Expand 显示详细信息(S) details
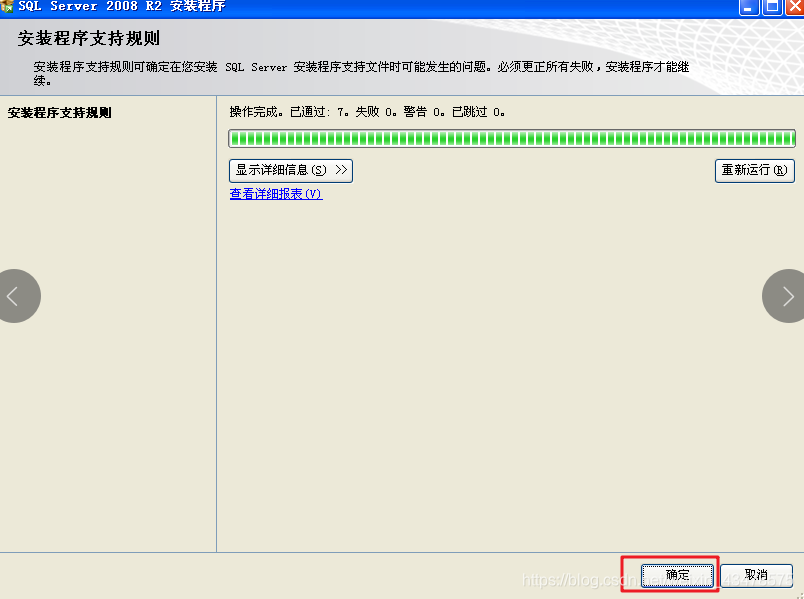 pyautogui.click(x=291, y=170)
